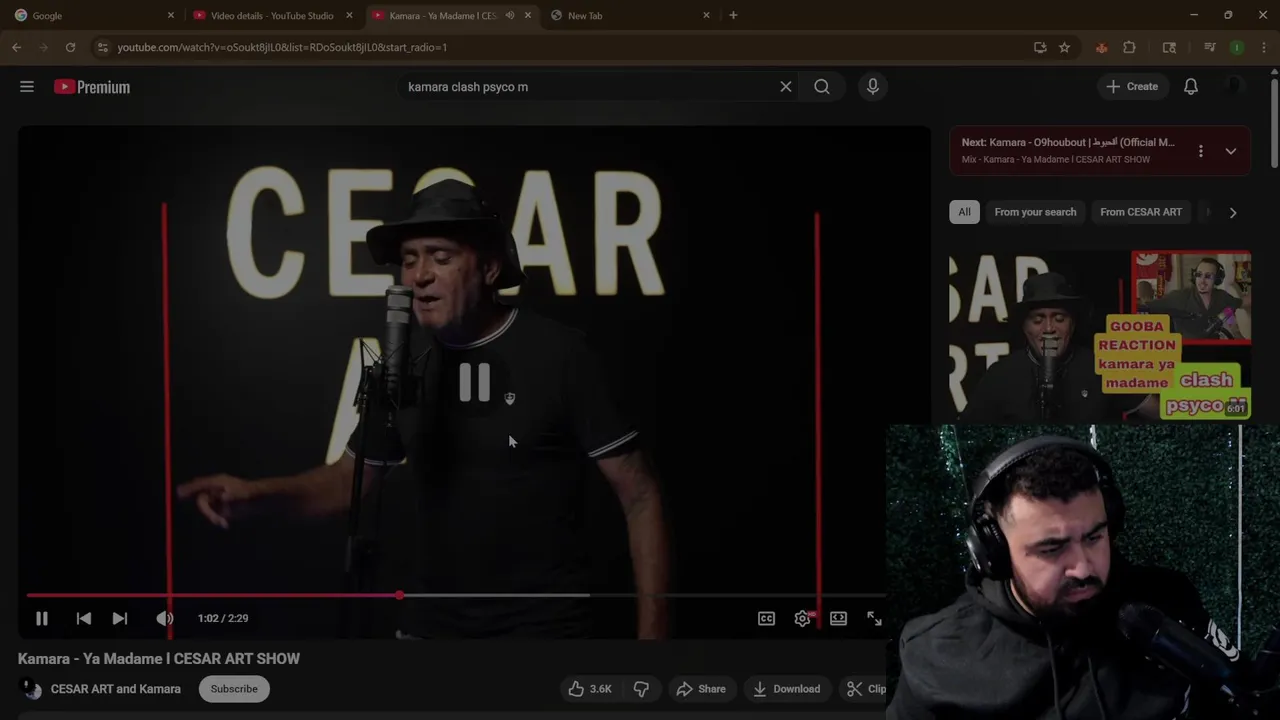Pause the video from the player bar
1280x720 pixels.
tap(42, 619)
